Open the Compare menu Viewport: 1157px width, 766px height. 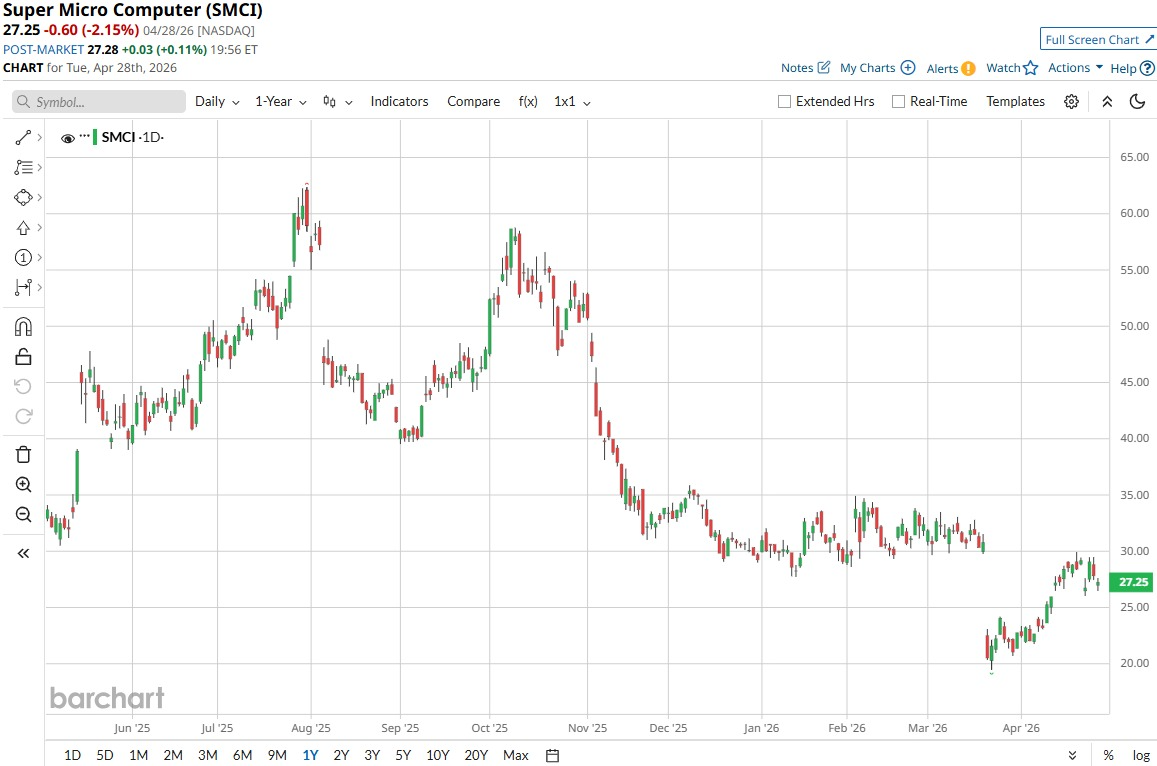tap(473, 102)
